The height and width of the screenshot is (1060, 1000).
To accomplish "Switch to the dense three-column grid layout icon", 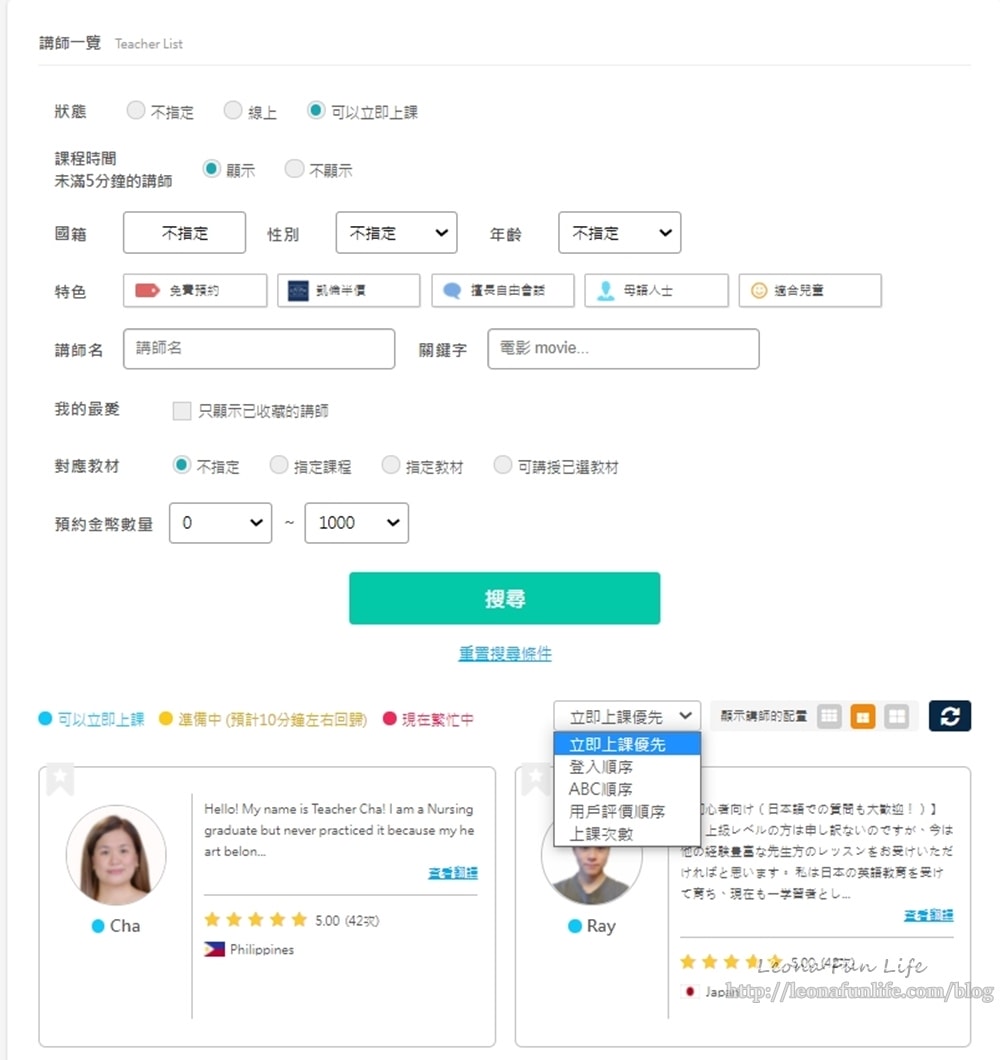I will 829,716.
